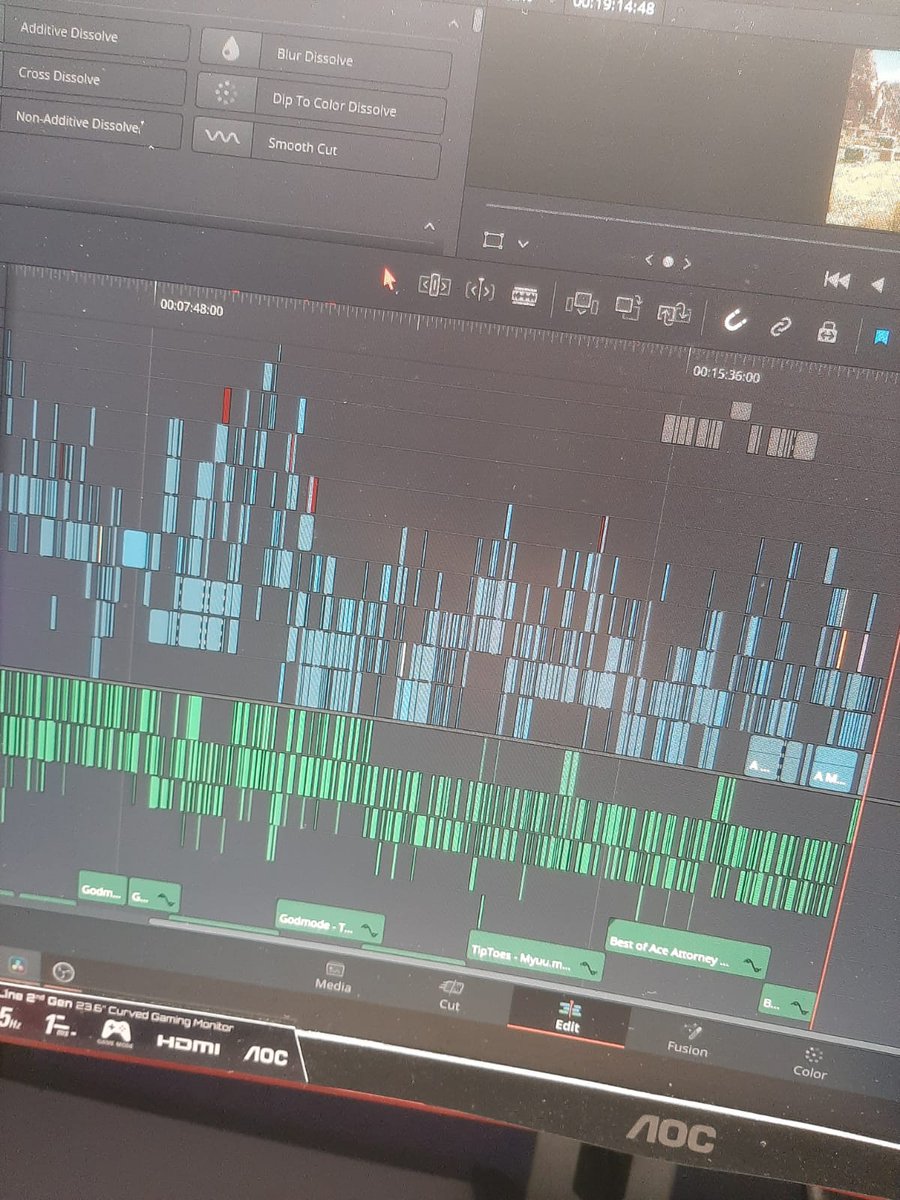Select the Selection Mode arrow tool

point(390,279)
